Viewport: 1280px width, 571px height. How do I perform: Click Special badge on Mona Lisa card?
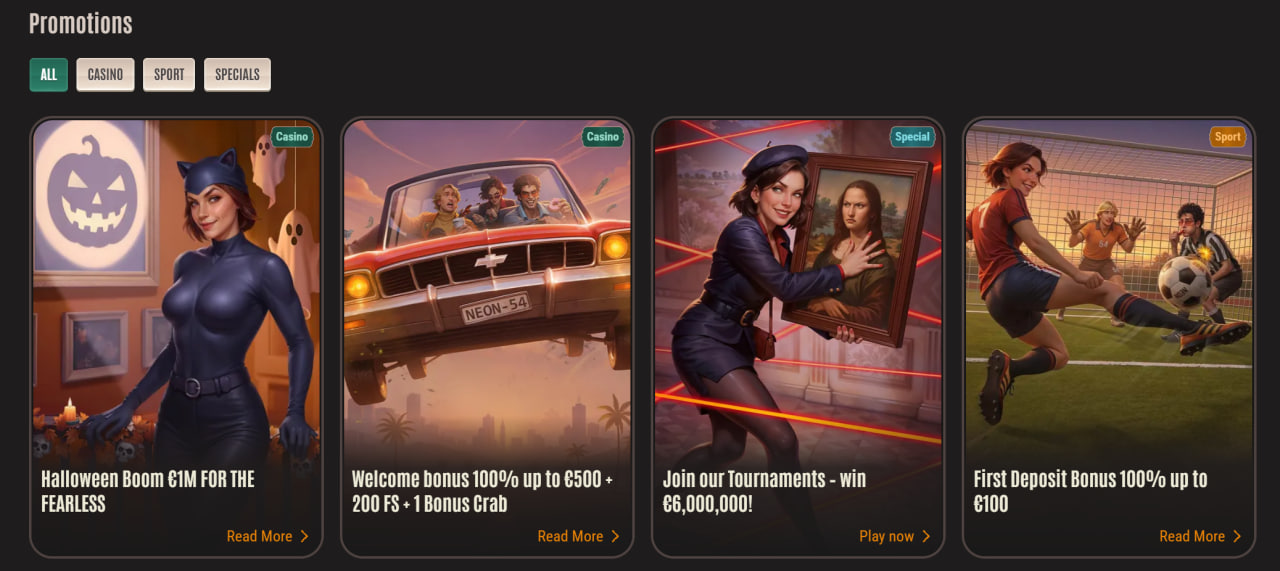pos(912,137)
